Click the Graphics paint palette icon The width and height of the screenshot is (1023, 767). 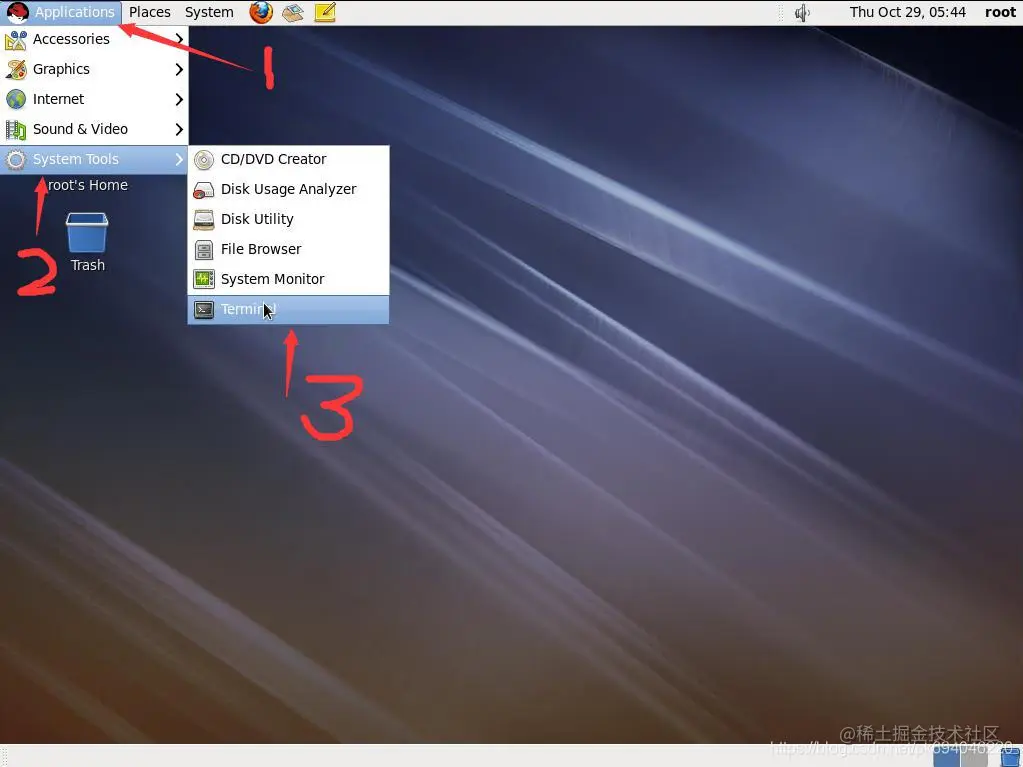[16, 69]
